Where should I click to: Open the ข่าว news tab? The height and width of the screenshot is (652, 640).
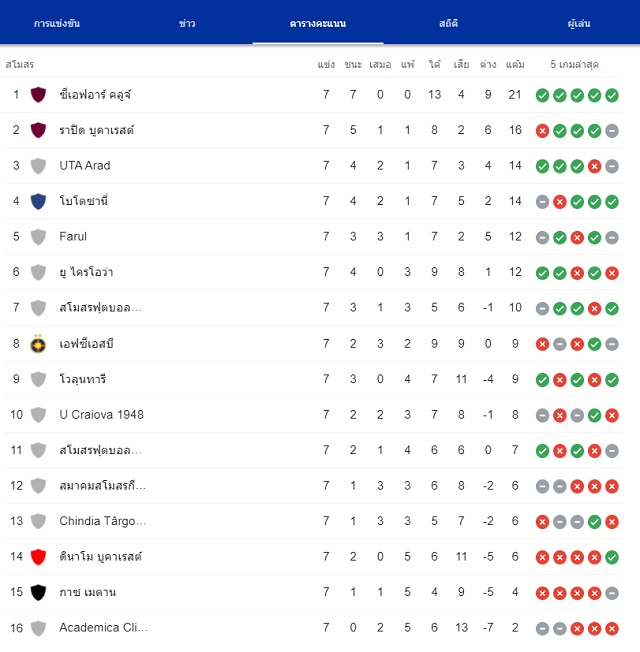coord(187,23)
